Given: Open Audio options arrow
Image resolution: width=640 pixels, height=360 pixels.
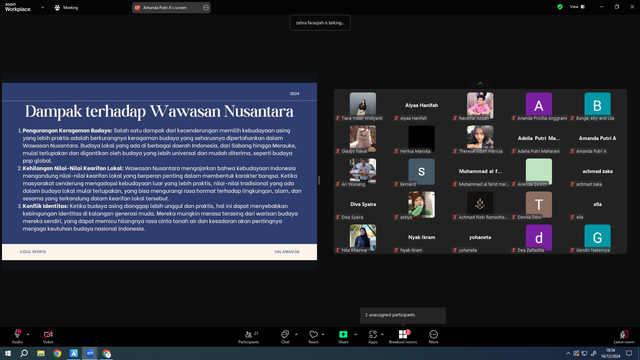Looking at the screenshot, I should [28, 334].
